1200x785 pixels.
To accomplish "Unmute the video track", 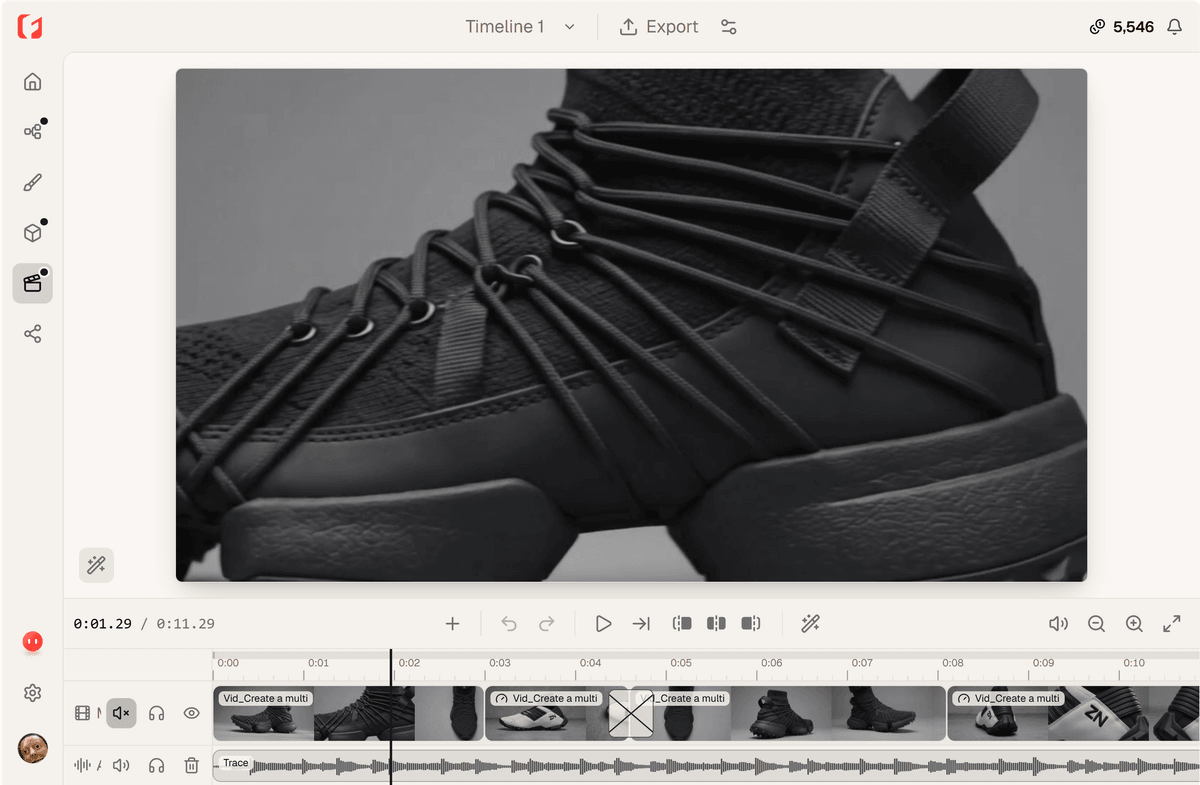I will click(121, 713).
